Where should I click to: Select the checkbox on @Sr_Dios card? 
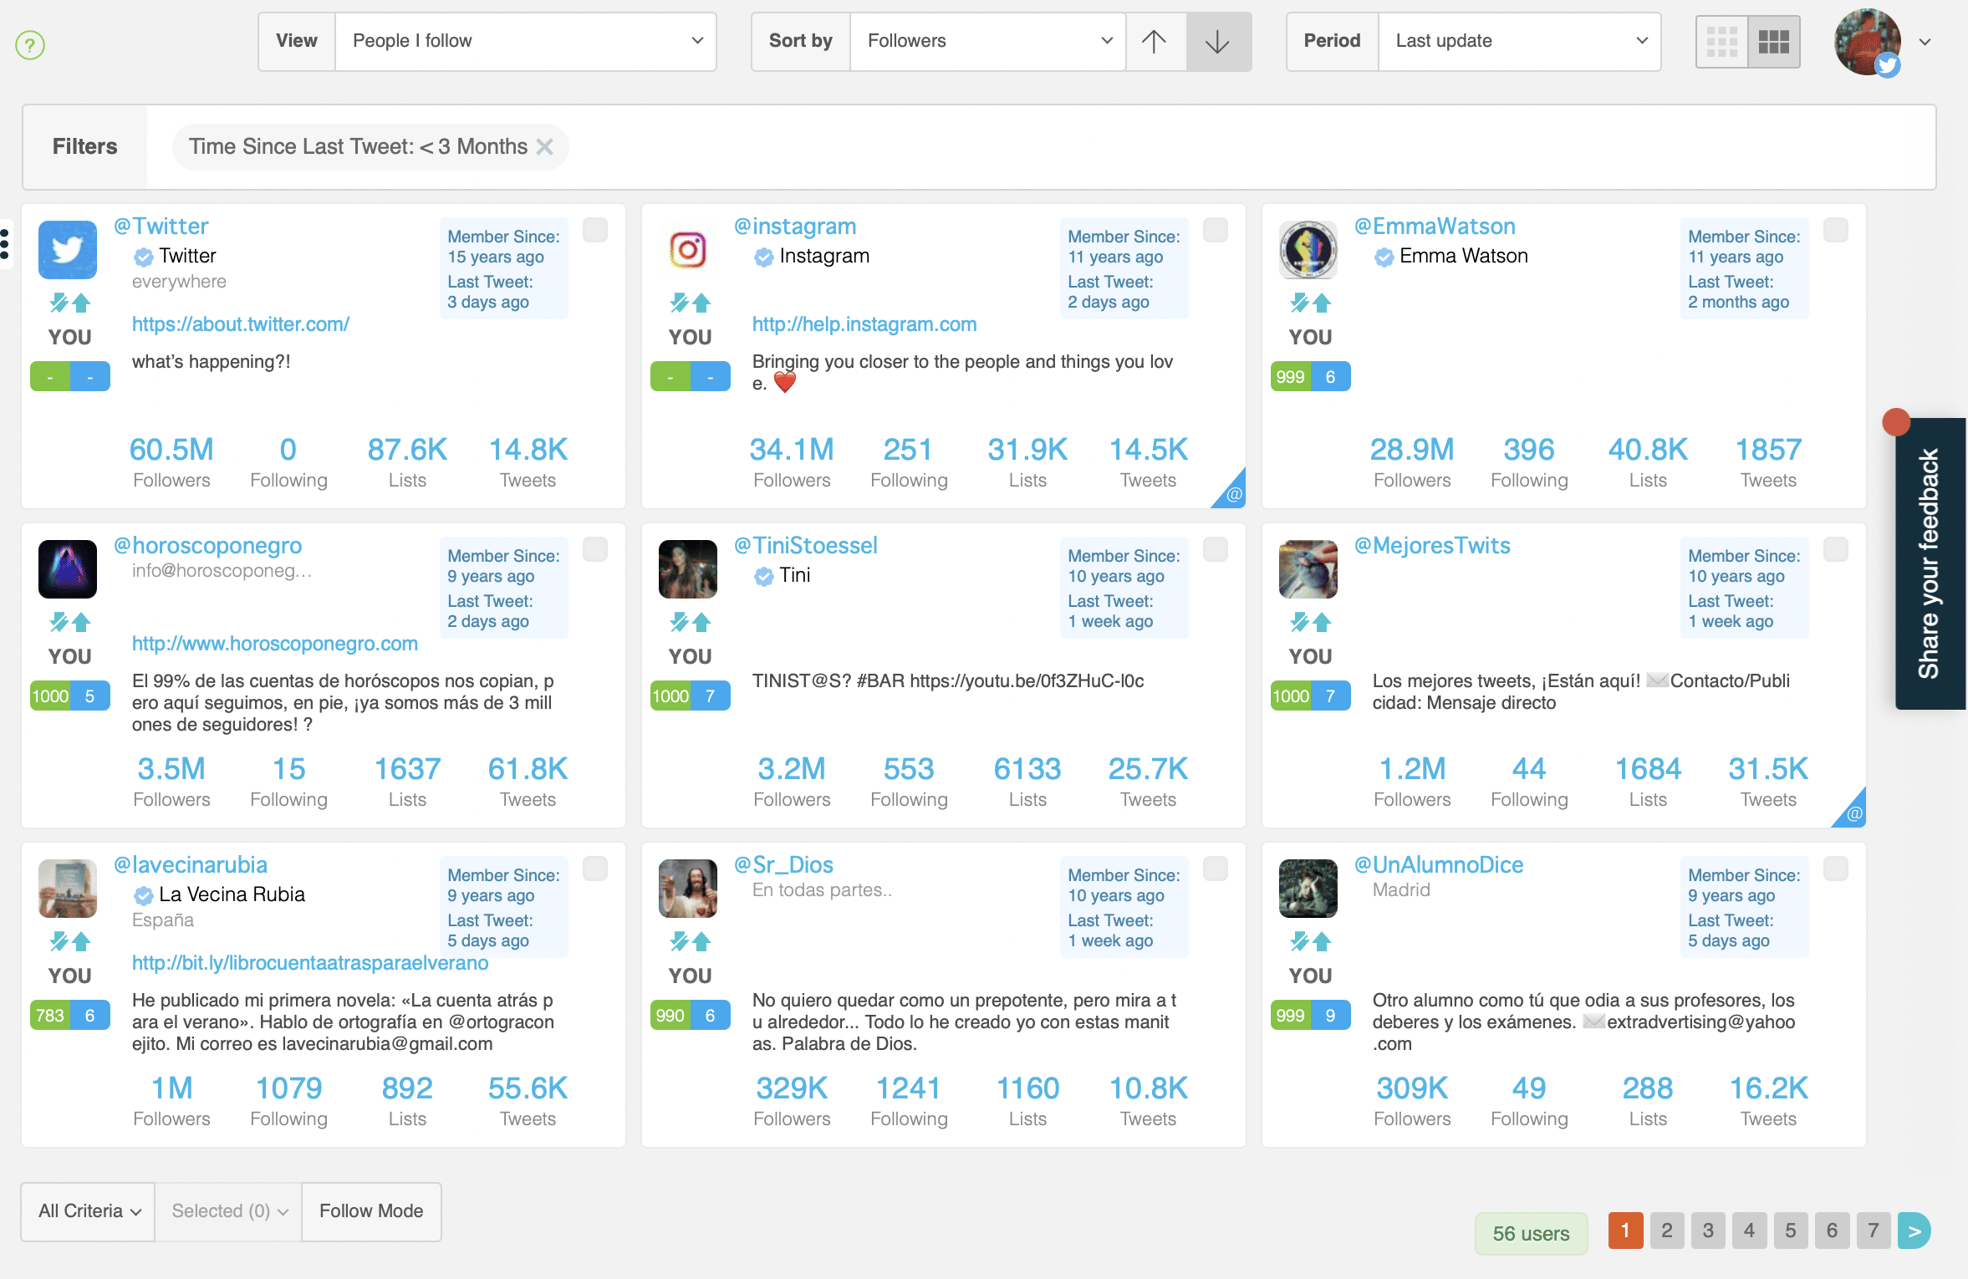pos(1215,869)
